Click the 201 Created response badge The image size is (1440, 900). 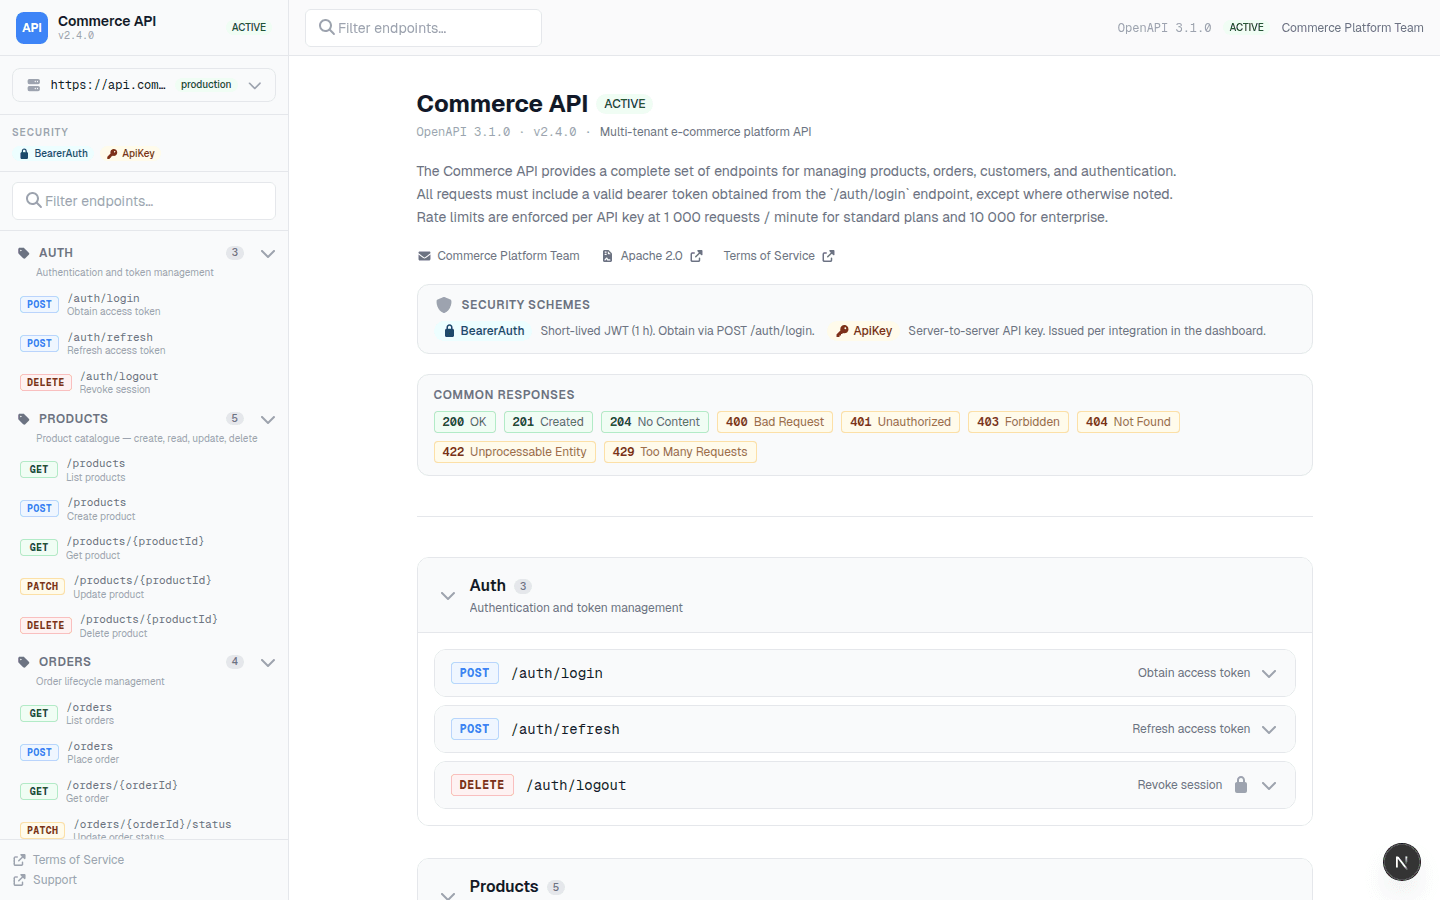[x=548, y=422]
